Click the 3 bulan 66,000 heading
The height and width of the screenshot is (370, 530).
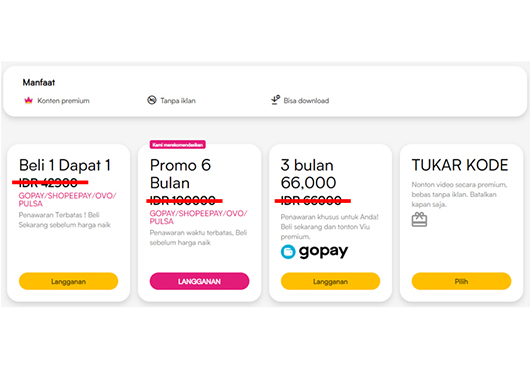308,174
